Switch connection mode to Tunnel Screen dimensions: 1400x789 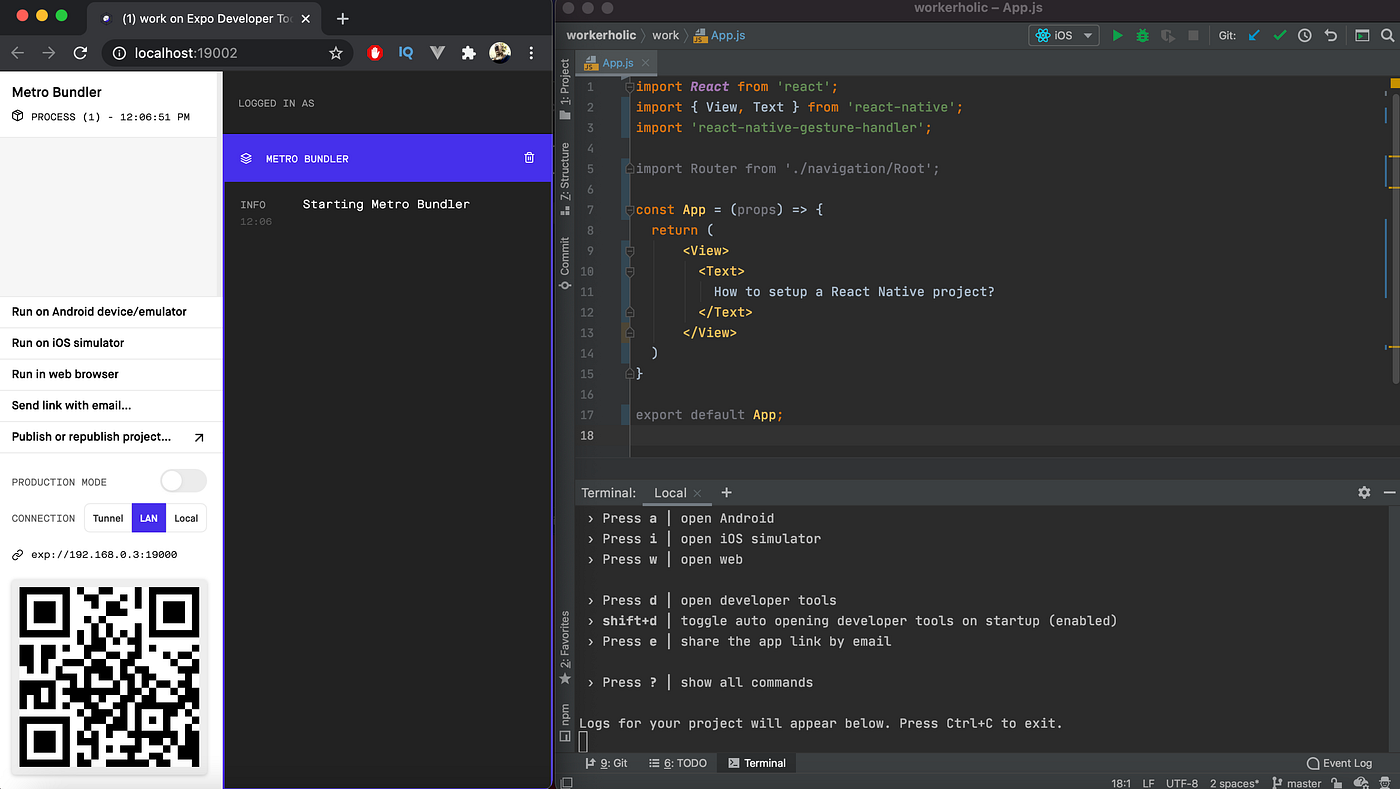tap(107, 518)
